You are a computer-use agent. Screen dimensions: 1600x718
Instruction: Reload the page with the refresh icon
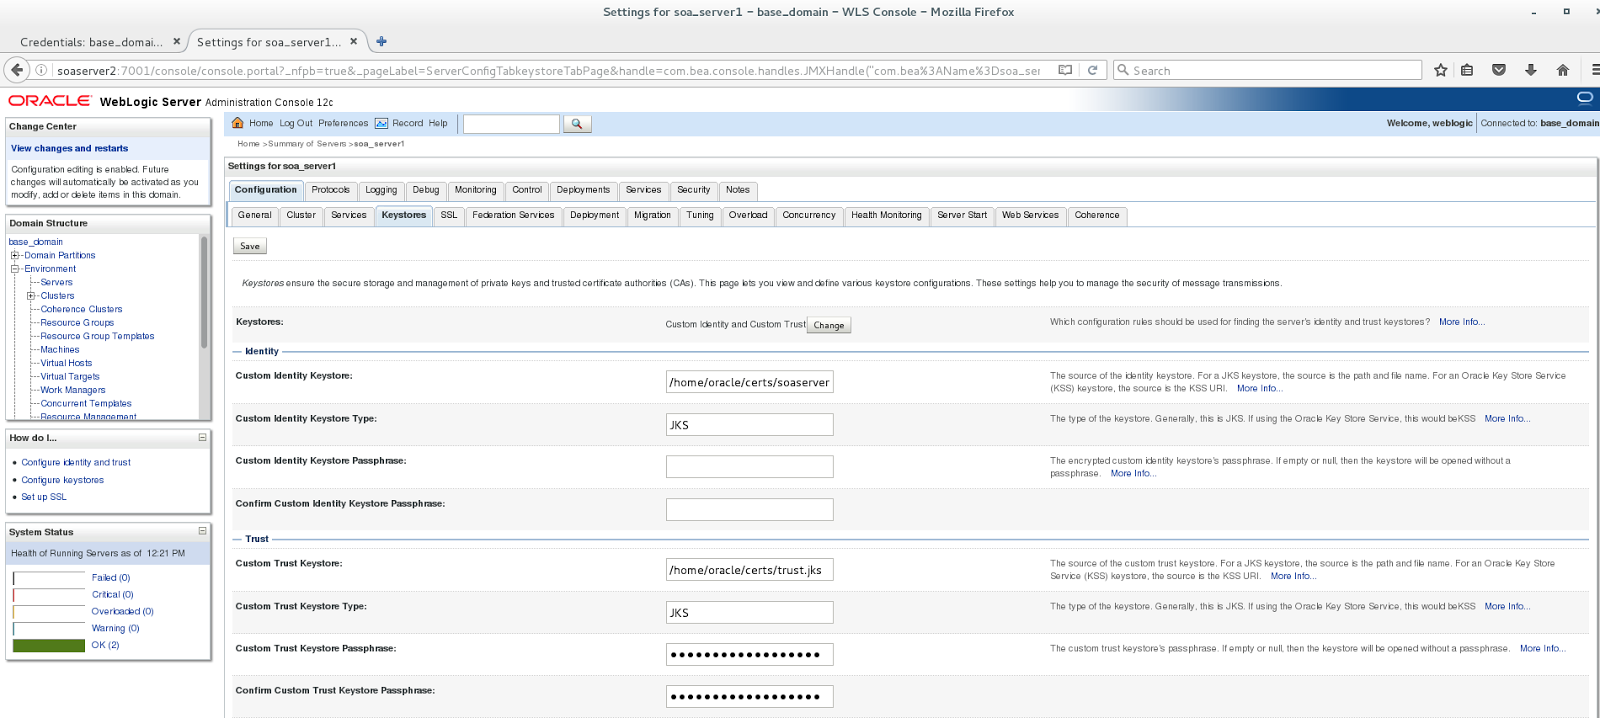point(1093,70)
